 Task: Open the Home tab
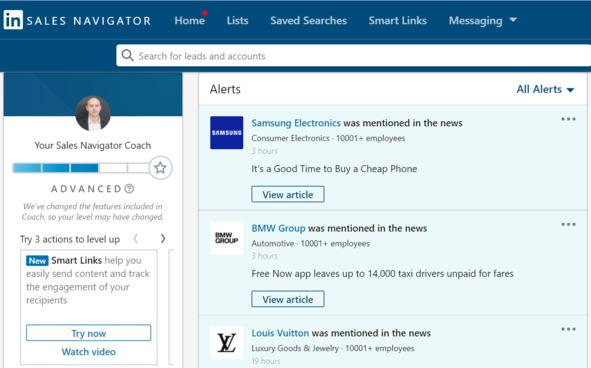pos(190,20)
